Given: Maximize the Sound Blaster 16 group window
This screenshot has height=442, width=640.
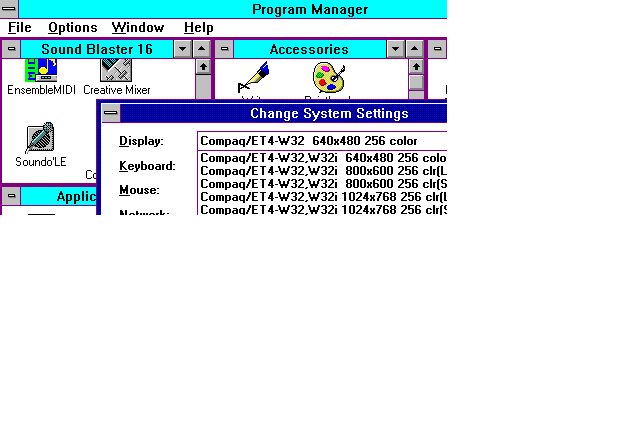Looking at the screenshot, I should coord(202,49).
